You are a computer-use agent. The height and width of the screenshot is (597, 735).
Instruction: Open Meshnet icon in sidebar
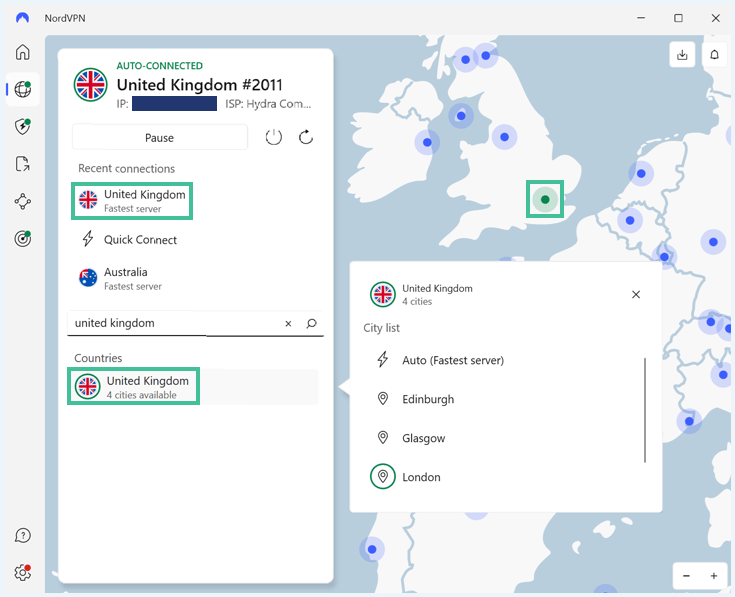(x=22, y=201)
